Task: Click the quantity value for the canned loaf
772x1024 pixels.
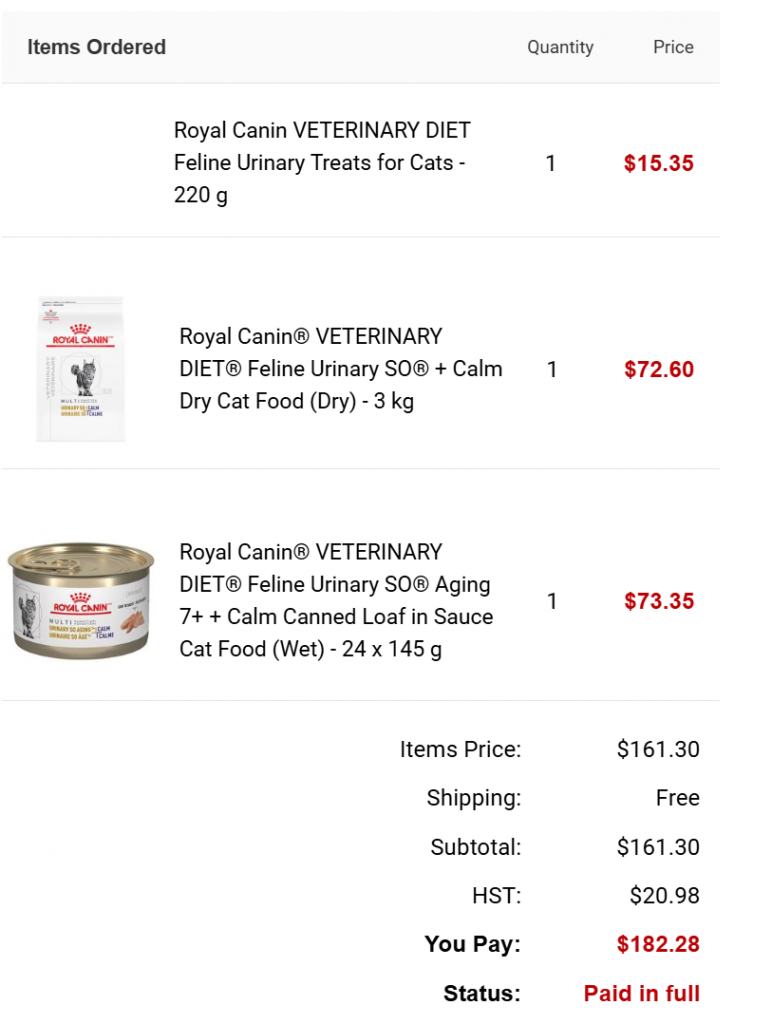Action: pyautogui.click(x=552, y=601)
